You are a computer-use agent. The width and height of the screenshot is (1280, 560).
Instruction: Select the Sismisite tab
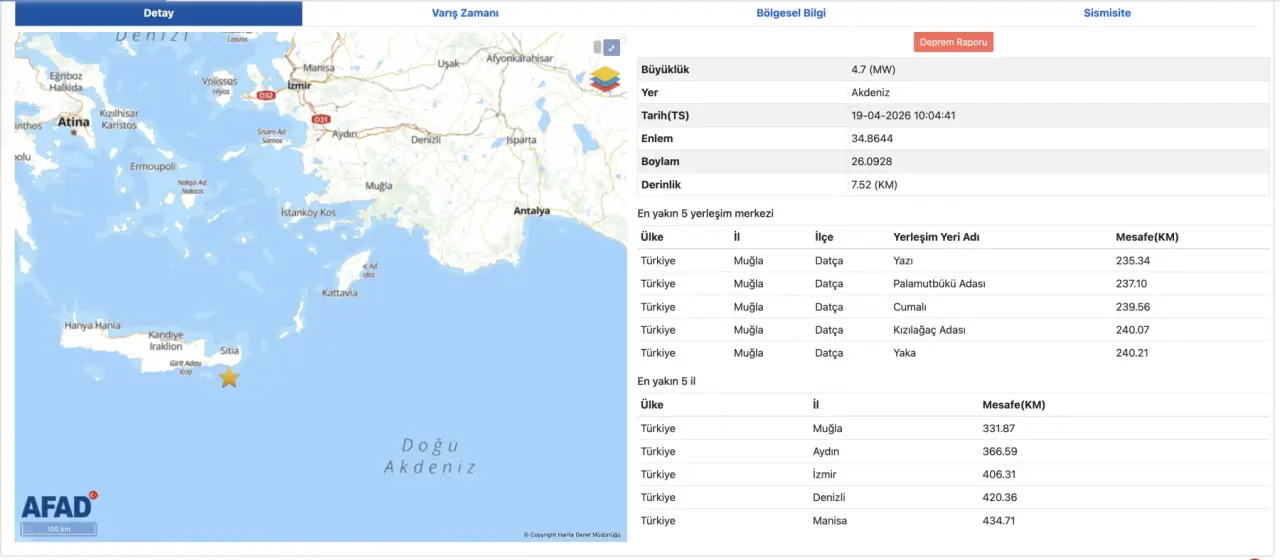pyautogui.click(x=1107, y=13)
